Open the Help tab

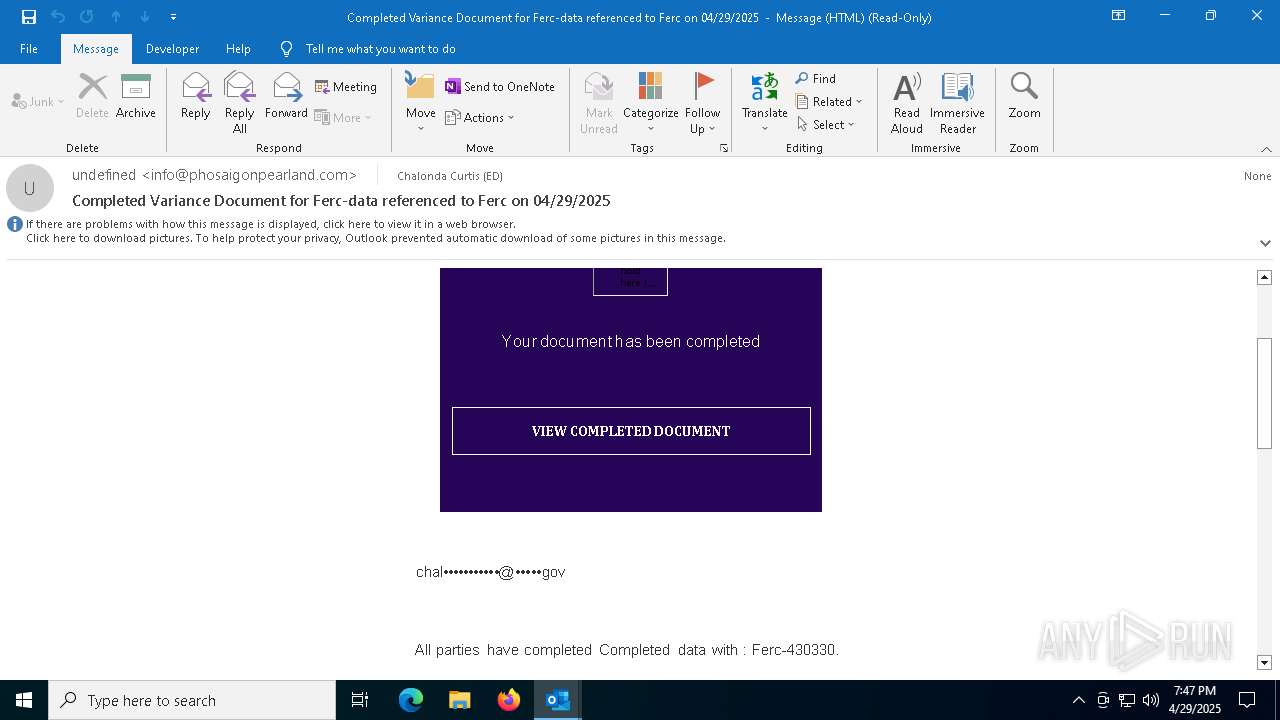coord(238,49)
